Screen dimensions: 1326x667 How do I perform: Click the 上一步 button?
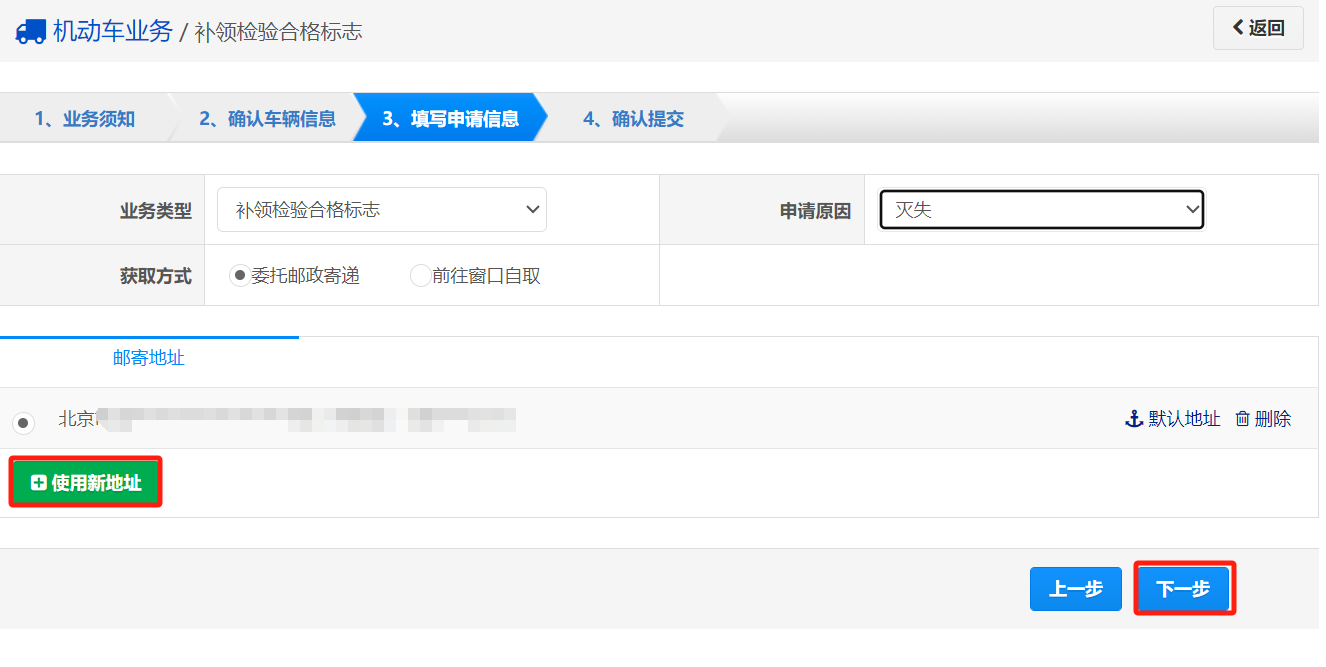(x=1076, y=589)
